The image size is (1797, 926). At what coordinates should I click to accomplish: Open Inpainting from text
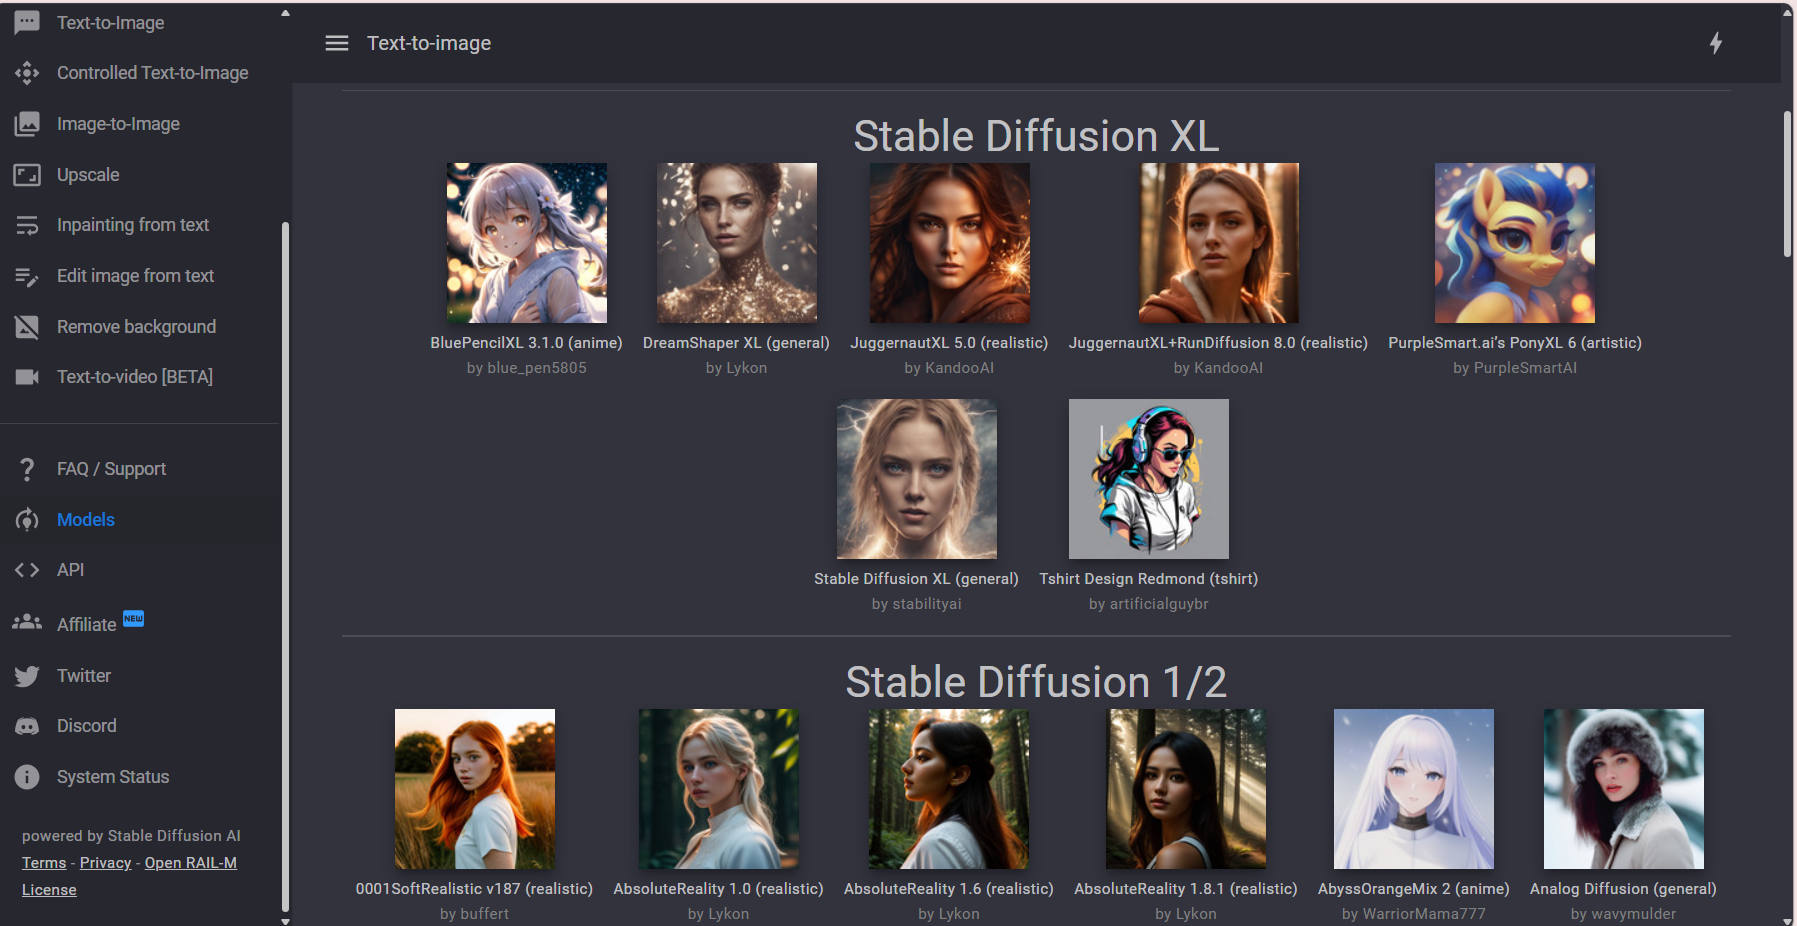tap(133, 225)
